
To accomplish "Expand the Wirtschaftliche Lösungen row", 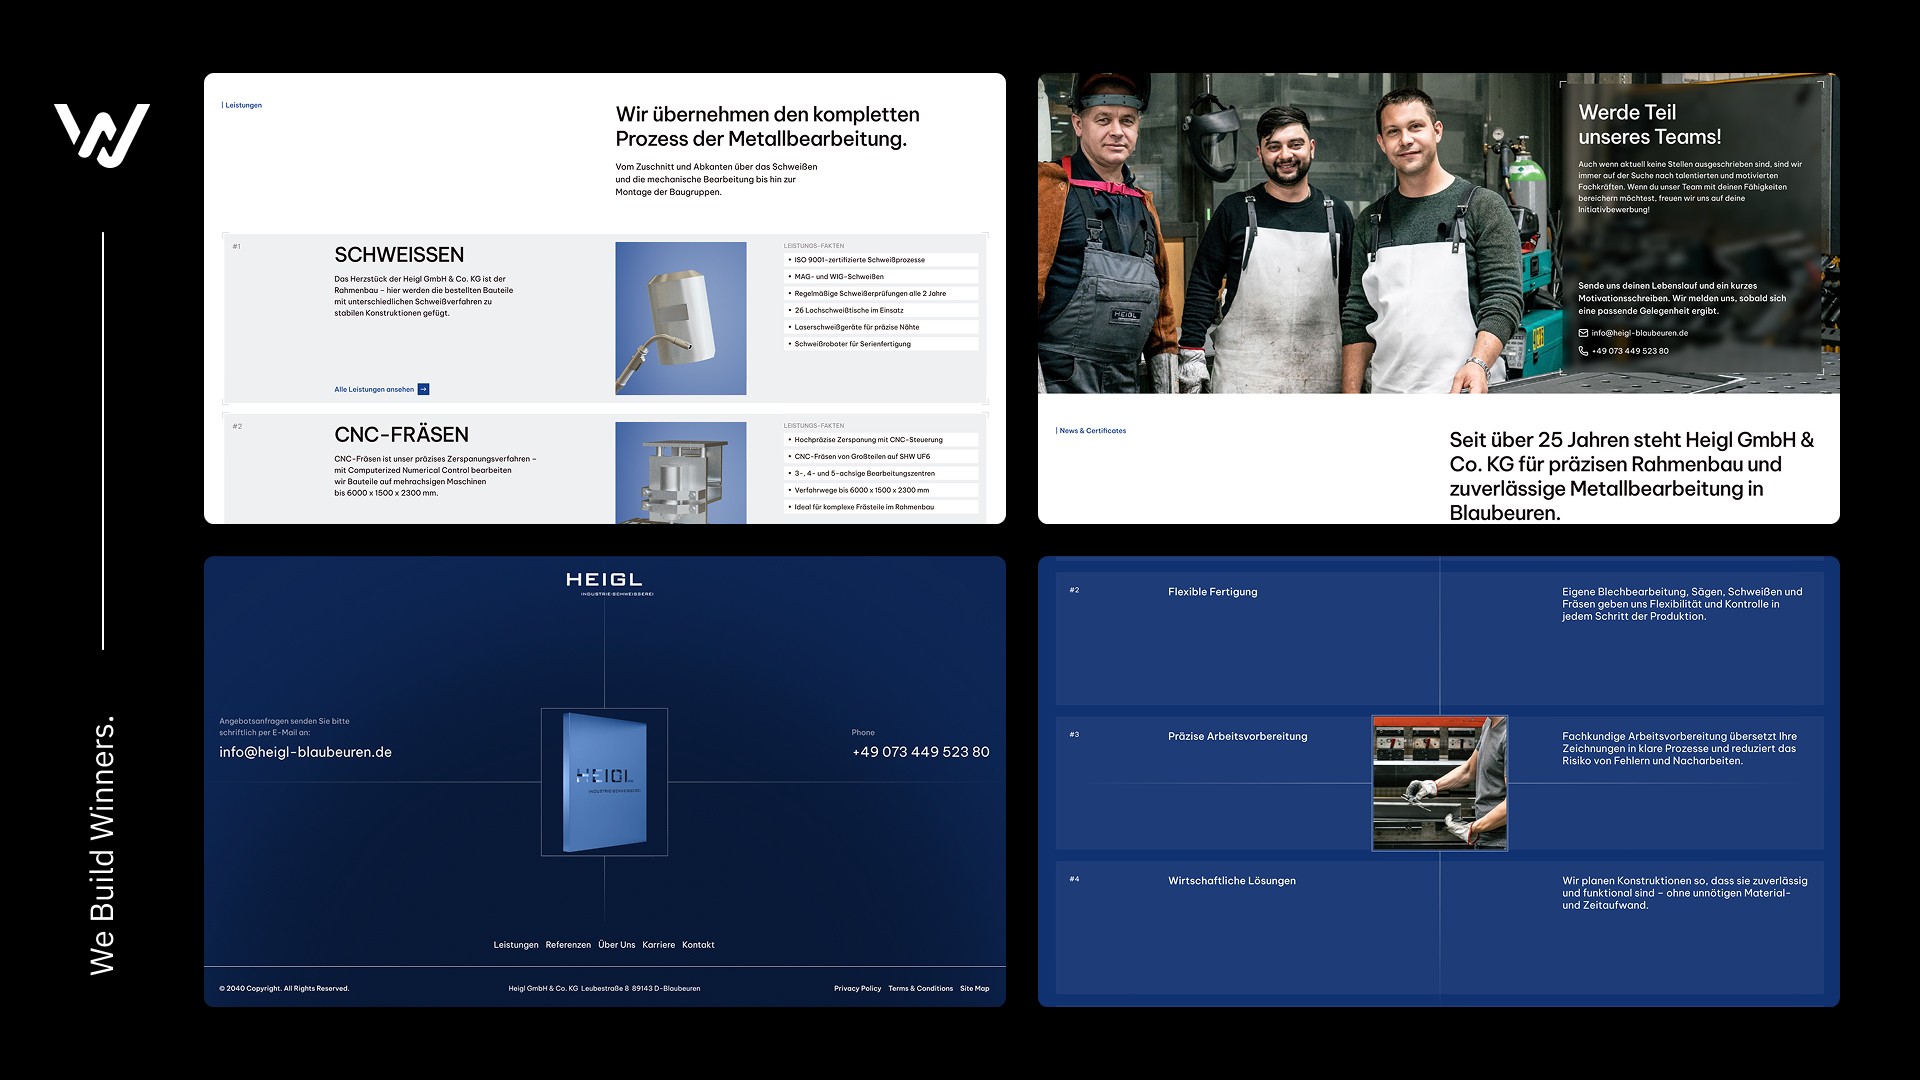I will [1231, 881].
